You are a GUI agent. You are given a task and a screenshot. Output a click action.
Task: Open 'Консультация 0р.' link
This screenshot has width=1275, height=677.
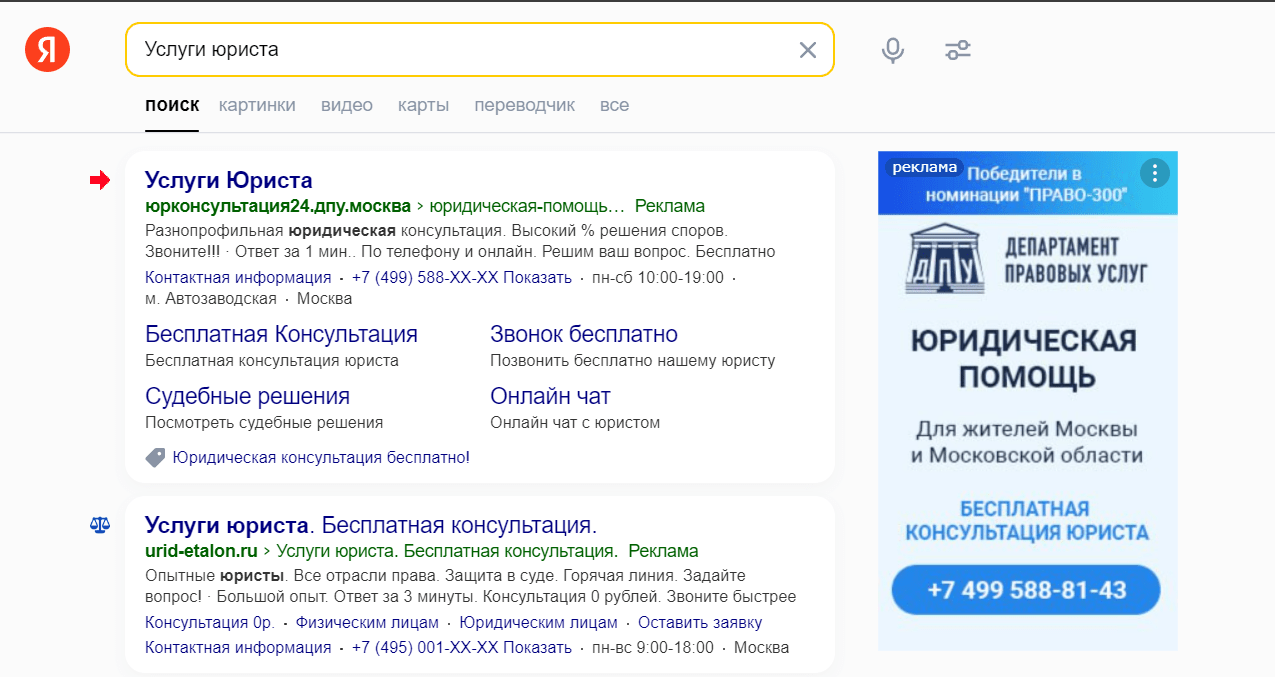(210, 622)
